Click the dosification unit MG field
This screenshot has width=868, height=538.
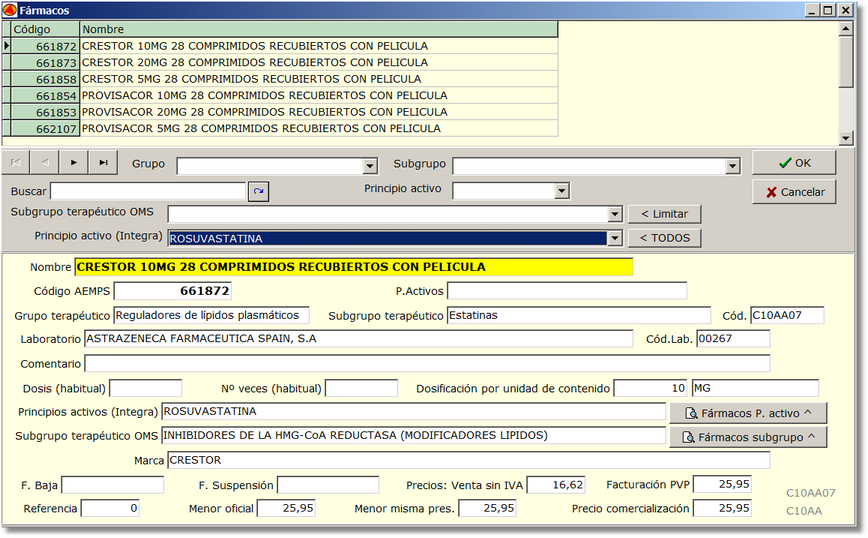pos(755,388)
